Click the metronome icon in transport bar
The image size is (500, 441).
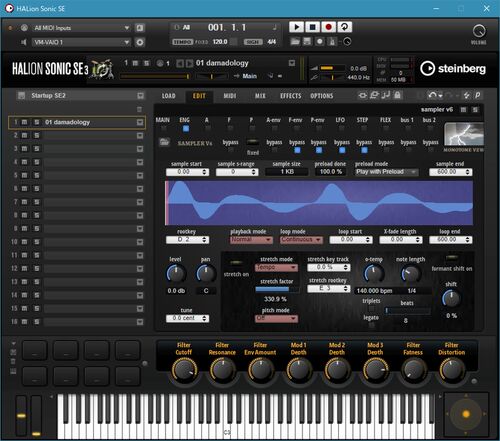[x=332, y=42]
